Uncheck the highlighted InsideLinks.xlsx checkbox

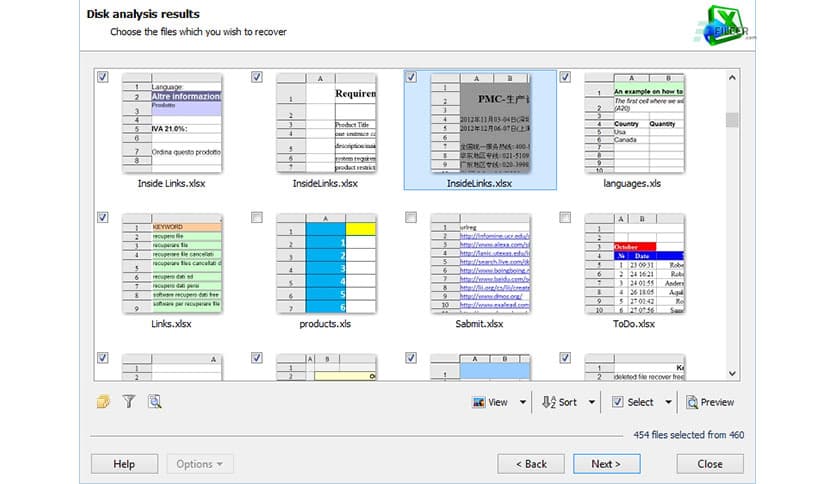tap(411, 77)
